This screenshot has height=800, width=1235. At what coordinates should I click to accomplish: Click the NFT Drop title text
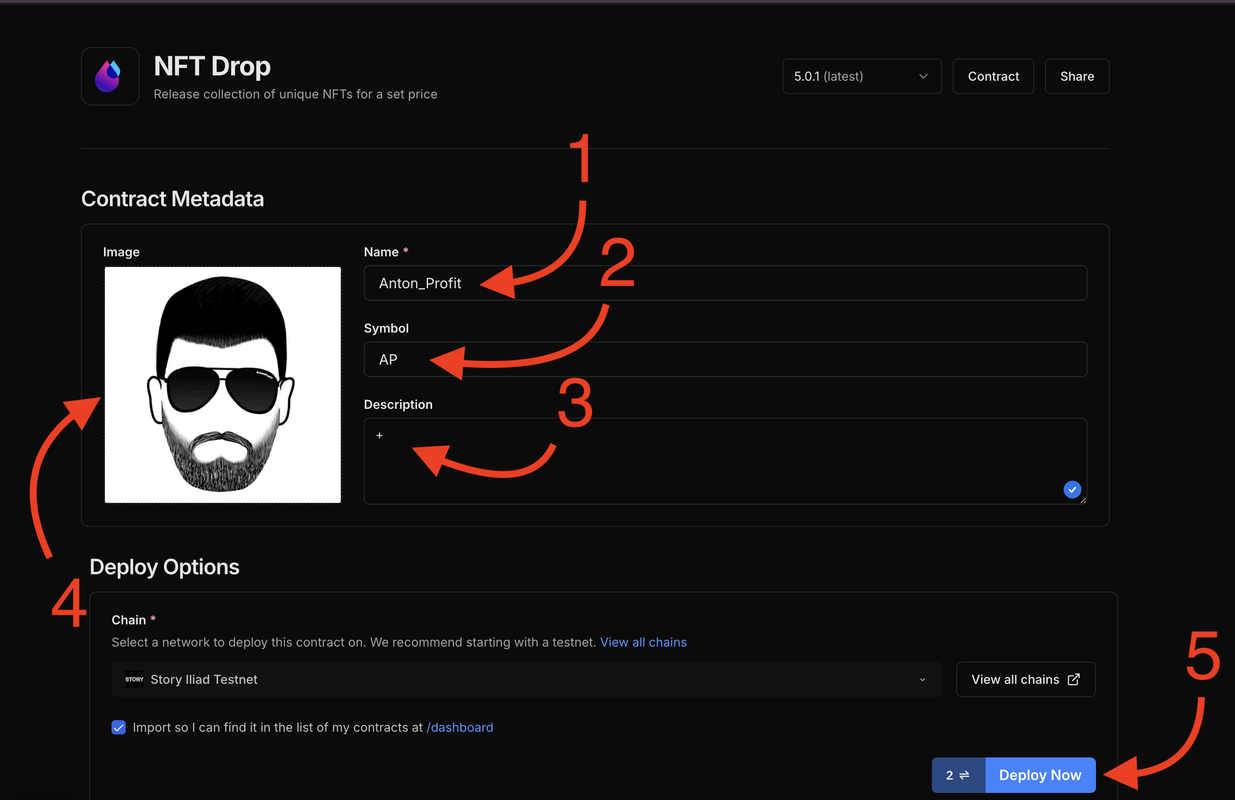click(212, 66)
